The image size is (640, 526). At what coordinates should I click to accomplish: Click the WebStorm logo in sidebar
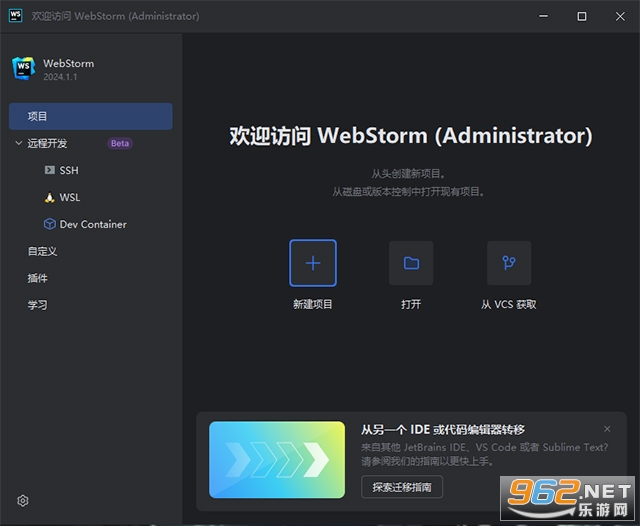[24, 68]
